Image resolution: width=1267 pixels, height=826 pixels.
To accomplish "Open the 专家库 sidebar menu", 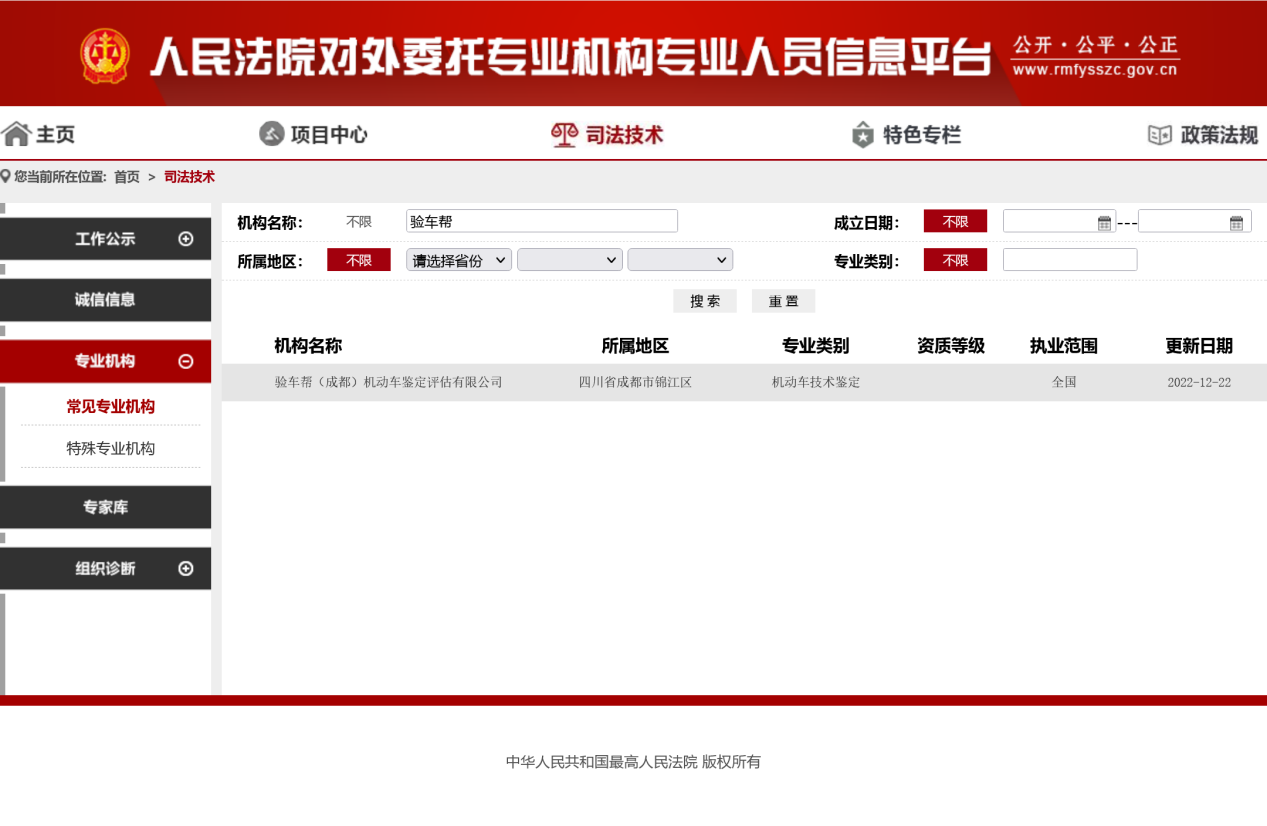I will (105, 507).
